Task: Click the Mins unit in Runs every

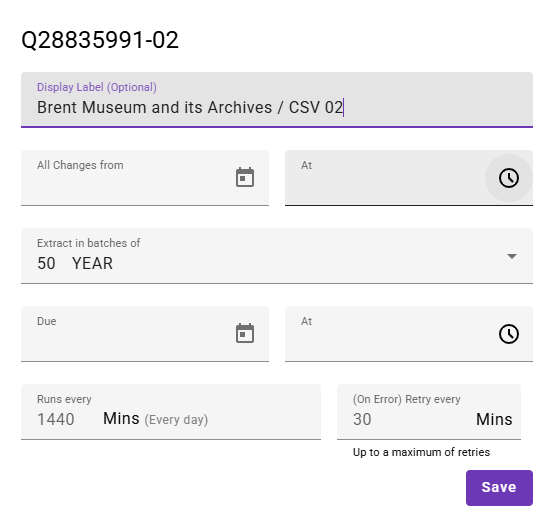Action: tap(121, 419)
